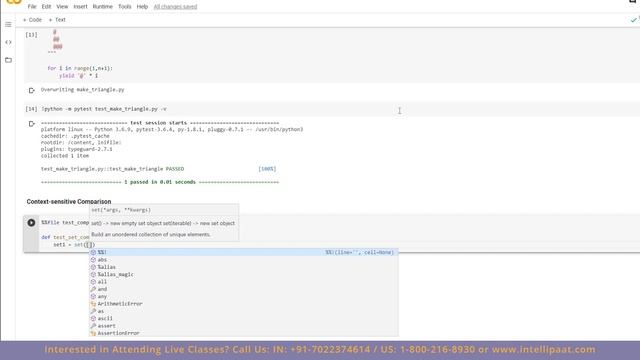640x360 pixels.
Task: Click the '[100%]' progress text
Action: [x=267, y=169]
